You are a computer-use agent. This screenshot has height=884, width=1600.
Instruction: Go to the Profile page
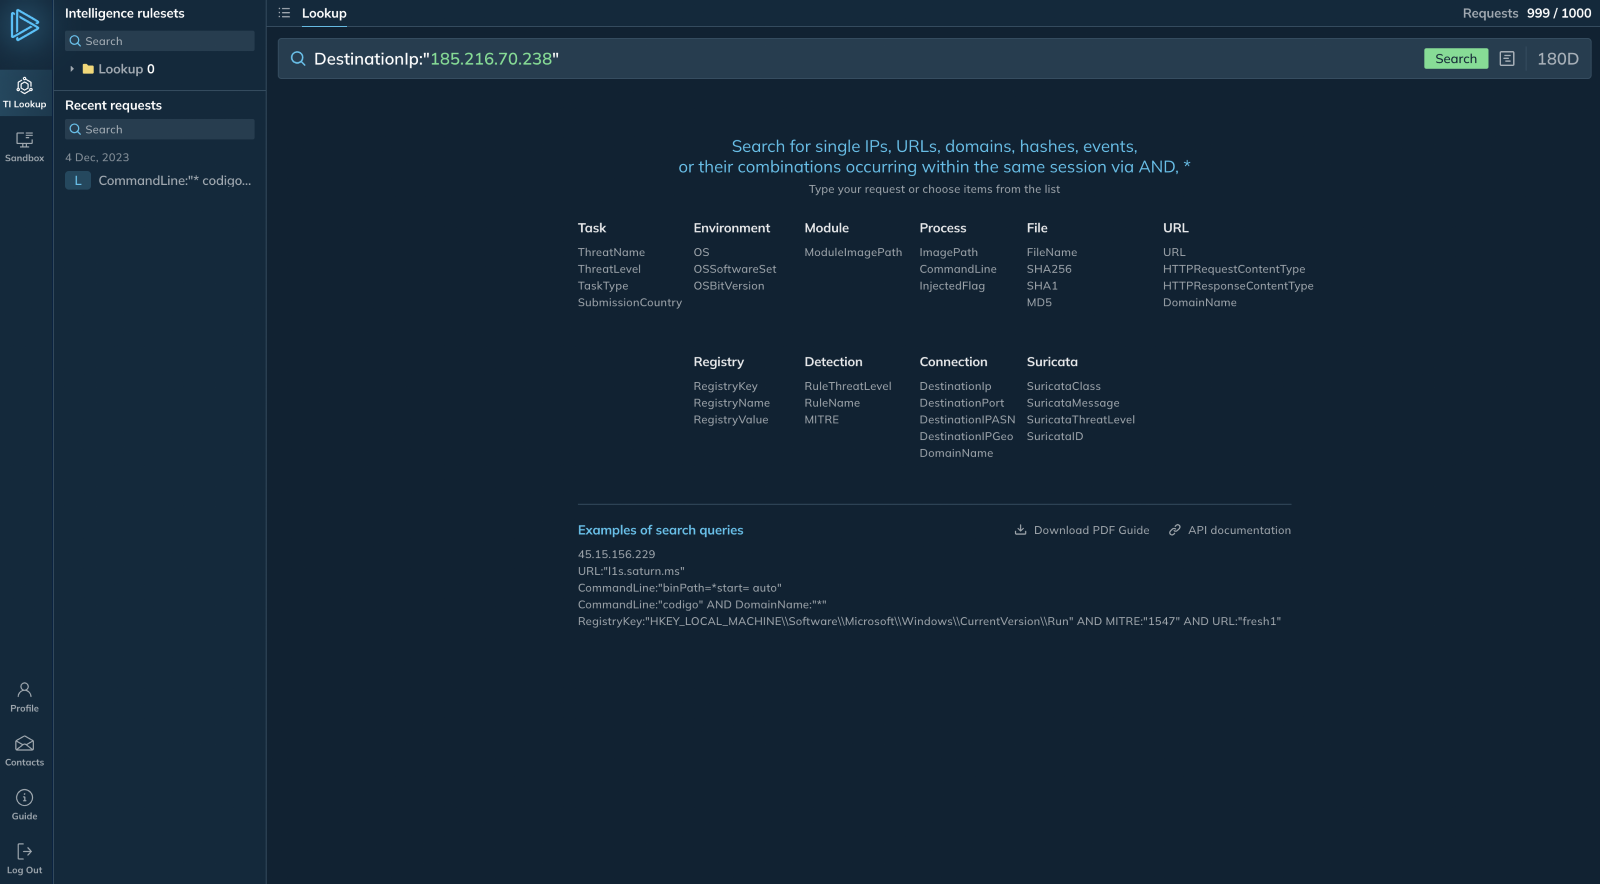point(25,697)
